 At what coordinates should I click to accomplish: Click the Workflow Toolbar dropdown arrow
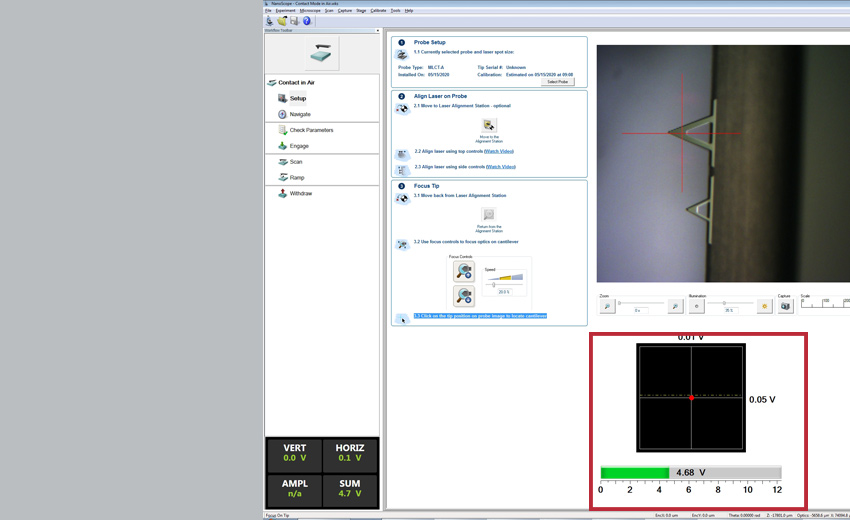click(x=377, y=31)
